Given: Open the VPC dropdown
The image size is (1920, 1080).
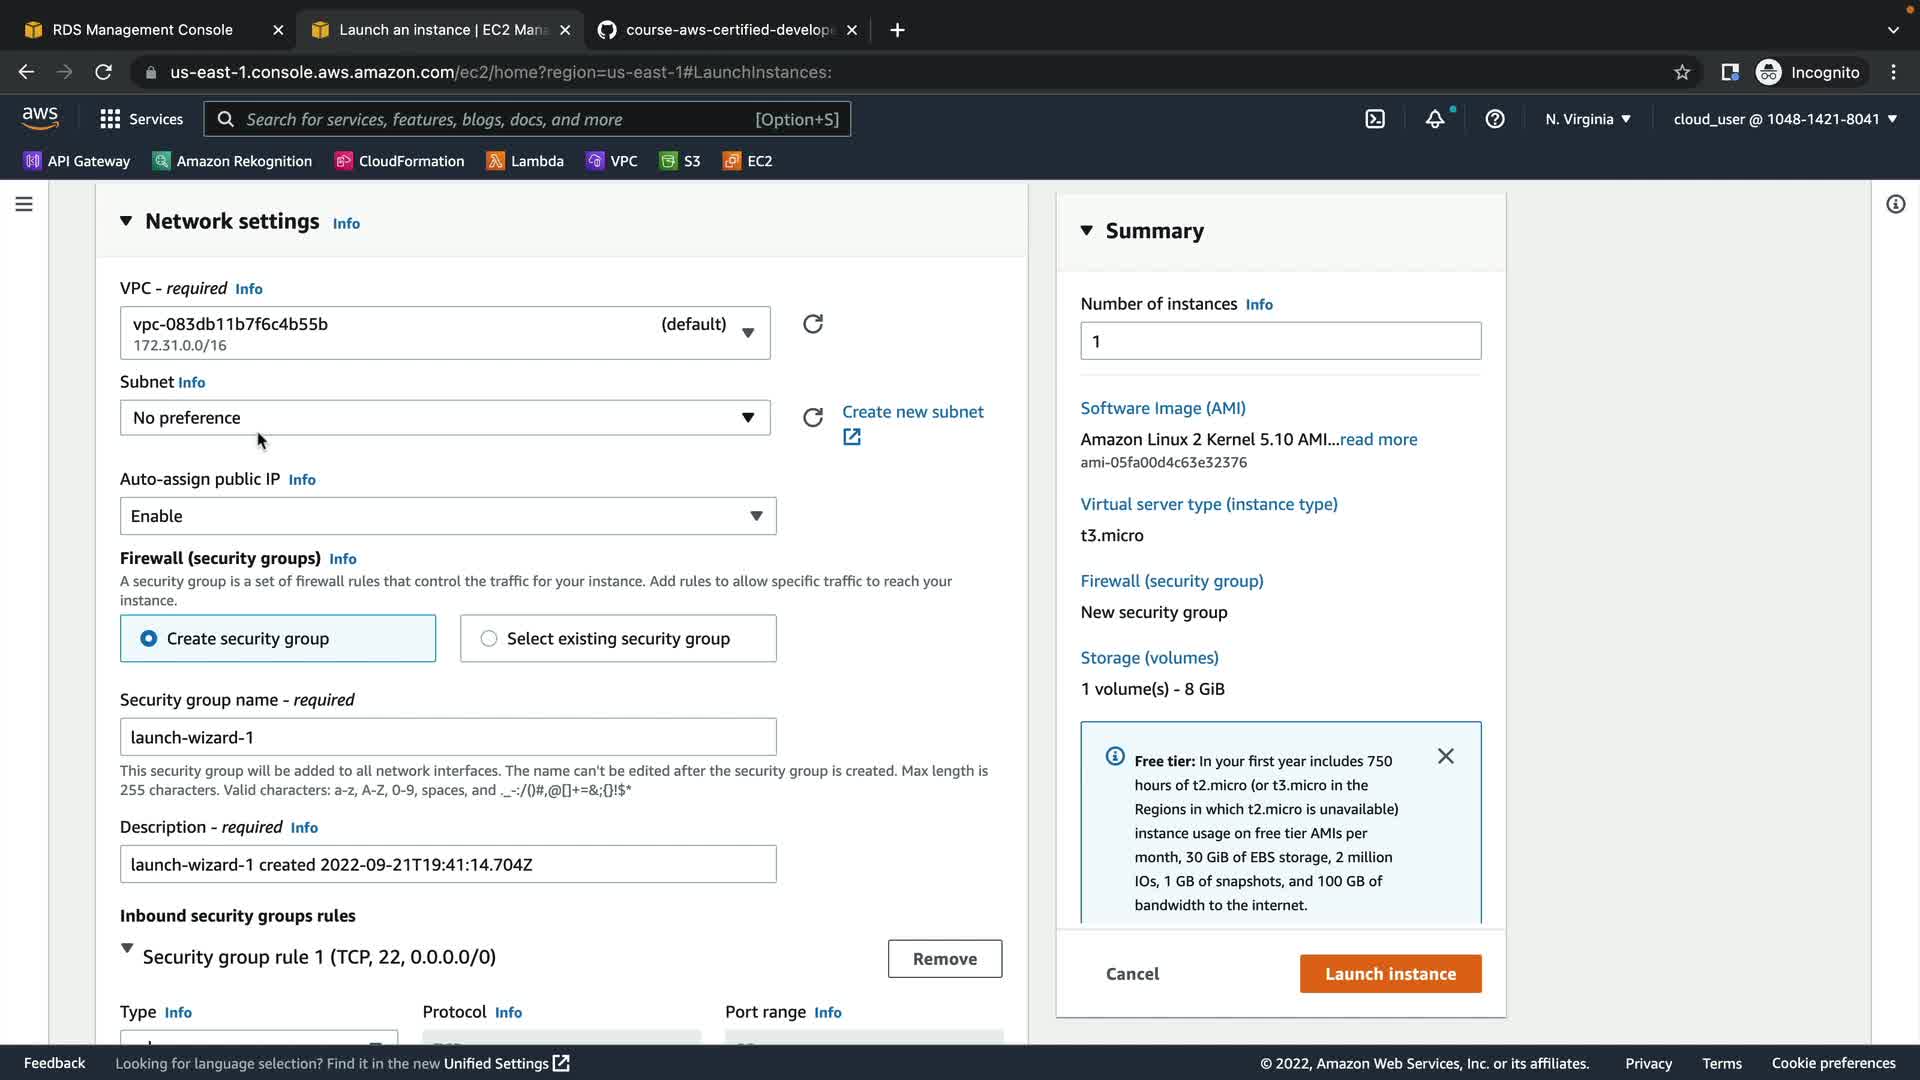Looking at the screenshot, I should click(x=445, y=333).
